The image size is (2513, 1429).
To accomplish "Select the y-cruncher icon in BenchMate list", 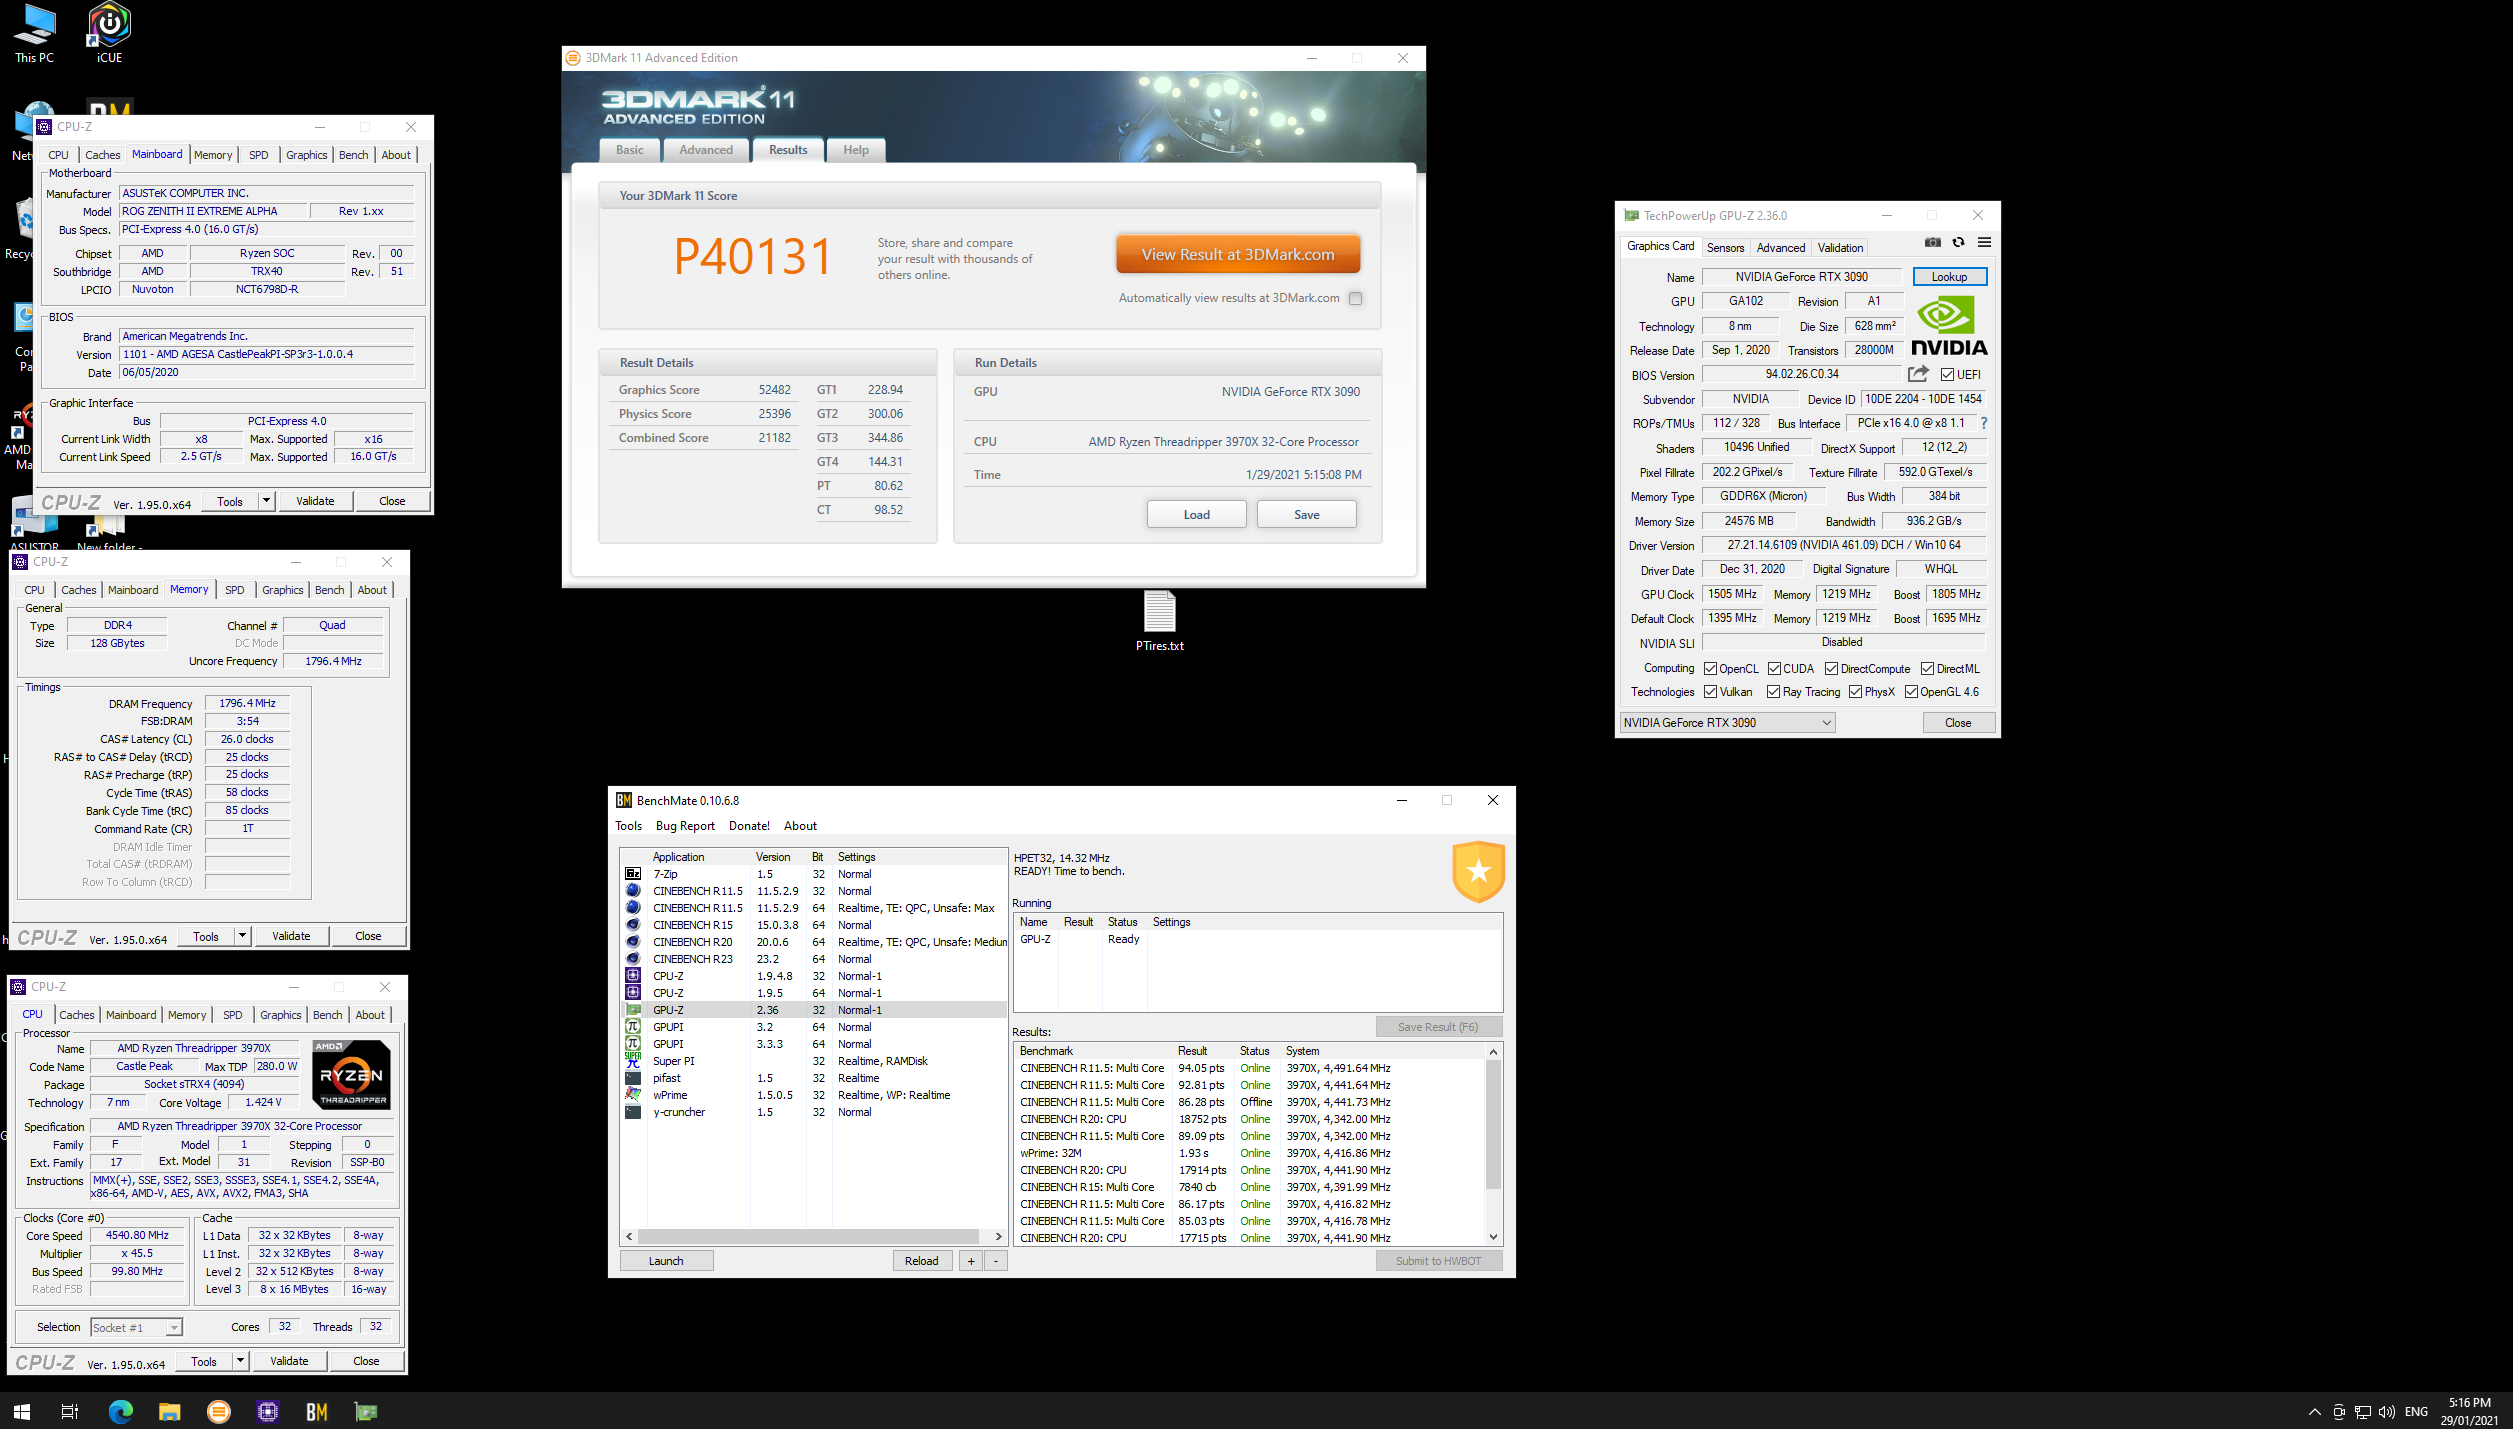I will coord(633,1112).
